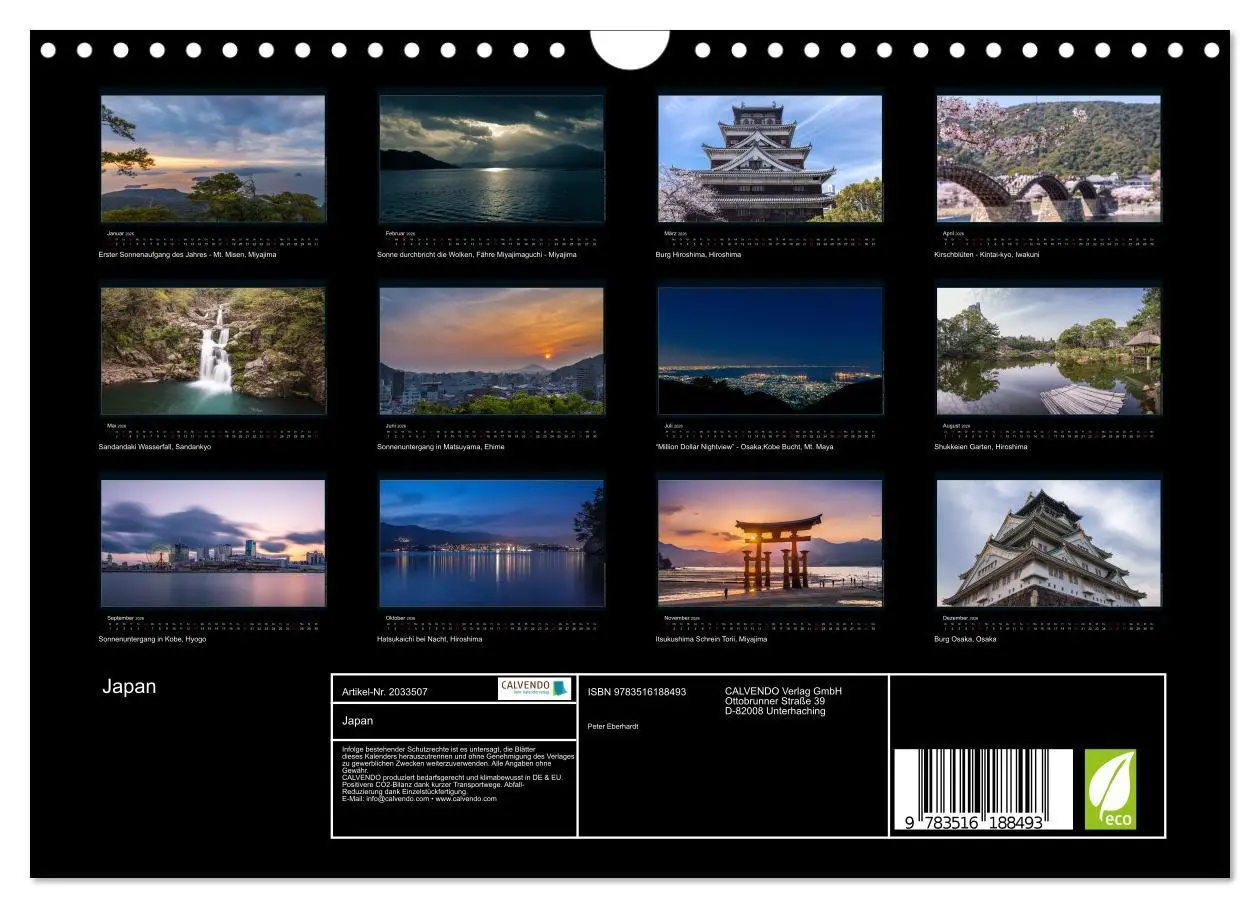Click the 'E-Mail: info@calvendo.com' line
This screenshot has width=1260, height=908.
pos(419,799)
